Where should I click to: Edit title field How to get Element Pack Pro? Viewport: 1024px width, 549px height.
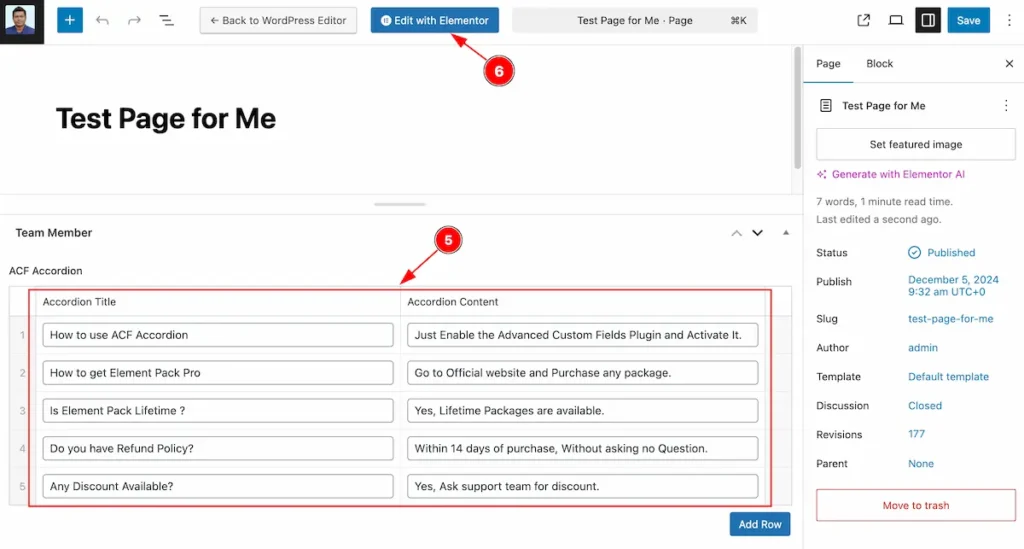point(217,373)
